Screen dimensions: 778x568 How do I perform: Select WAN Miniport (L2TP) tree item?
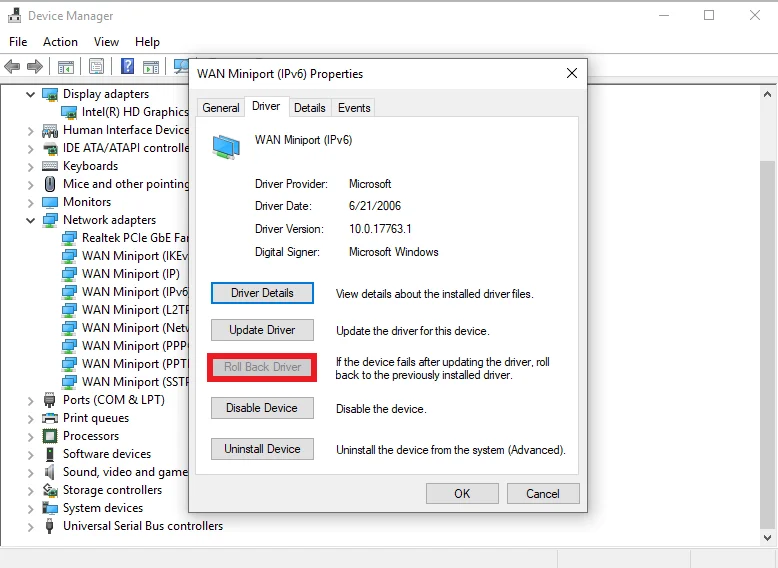click(125, 310)
